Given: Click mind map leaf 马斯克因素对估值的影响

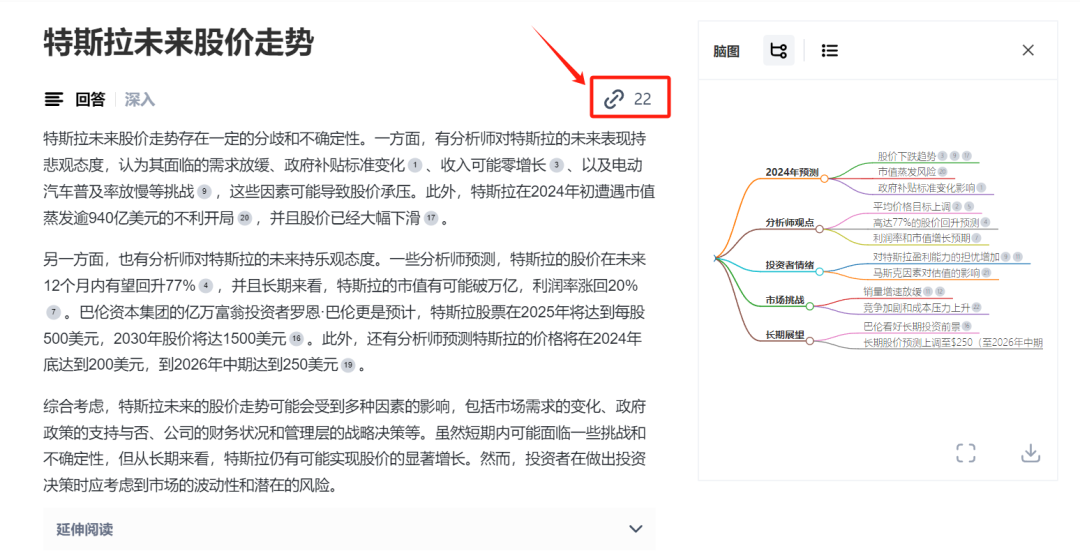Looking at the screenshot, I should pyautogui.click(x=926, y=273).
